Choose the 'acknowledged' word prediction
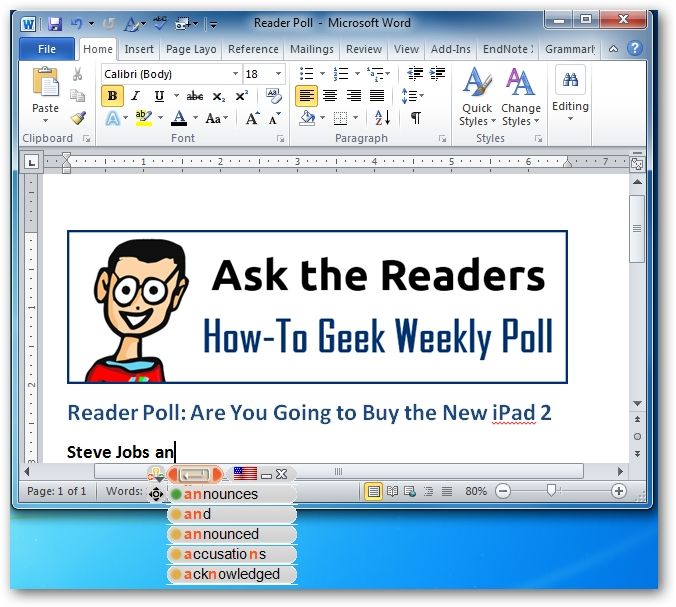This screenshot has width=676, height=607. click(232, 574)
